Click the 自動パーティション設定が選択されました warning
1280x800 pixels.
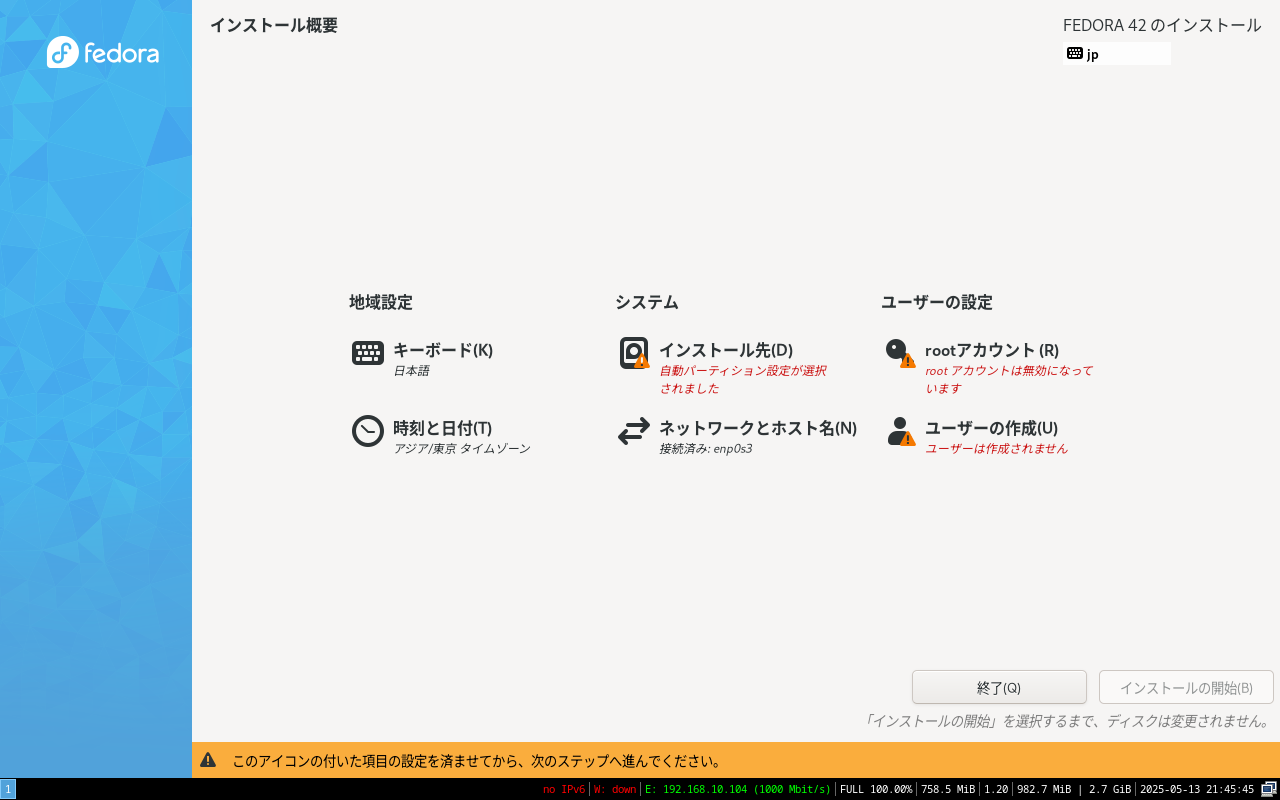point(743,379)
